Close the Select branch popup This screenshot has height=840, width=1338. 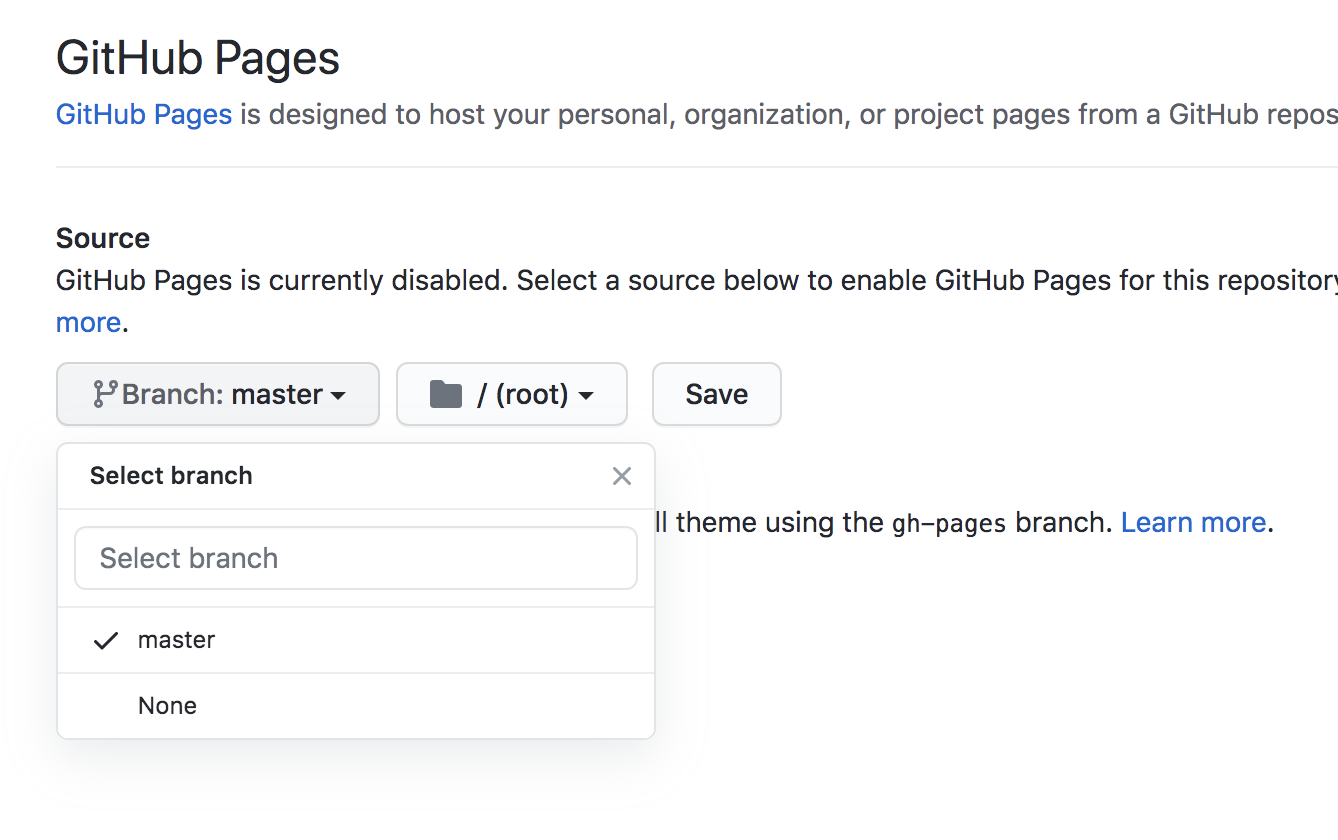click(x=622, y=476)
